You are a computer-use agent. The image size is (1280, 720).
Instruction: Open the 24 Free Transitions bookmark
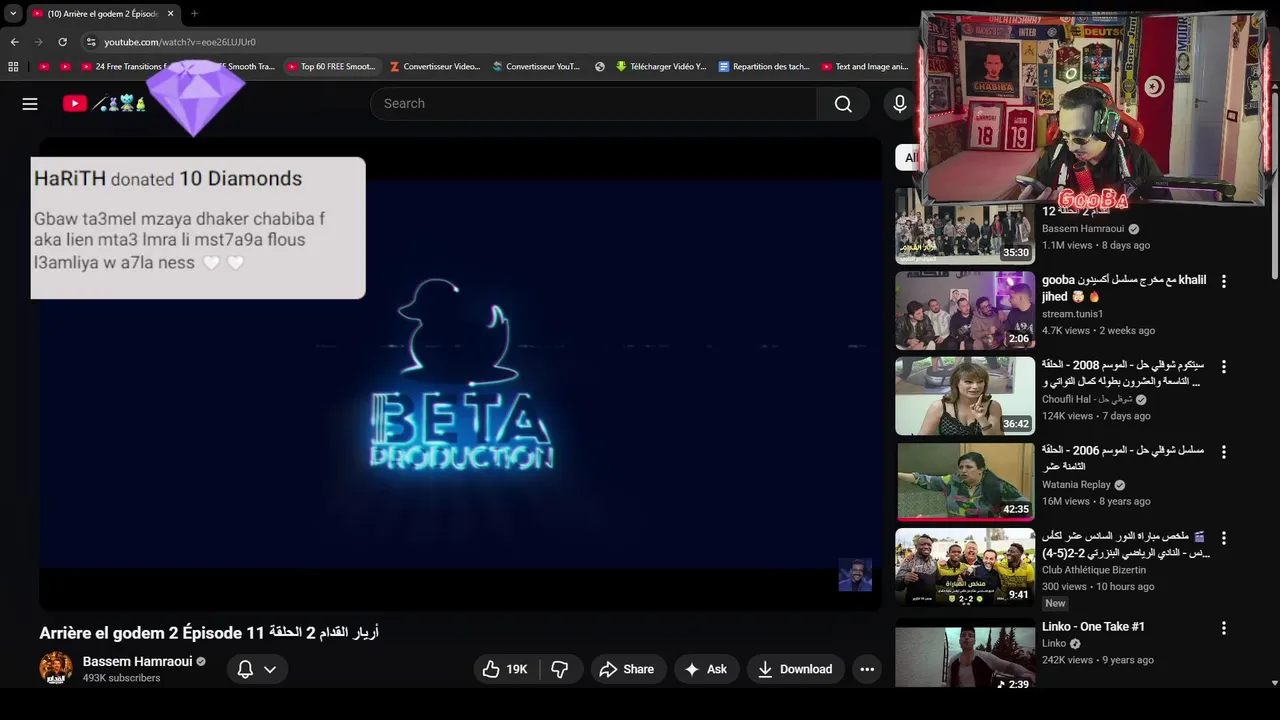pyautogui.click(x=124, y=67)
